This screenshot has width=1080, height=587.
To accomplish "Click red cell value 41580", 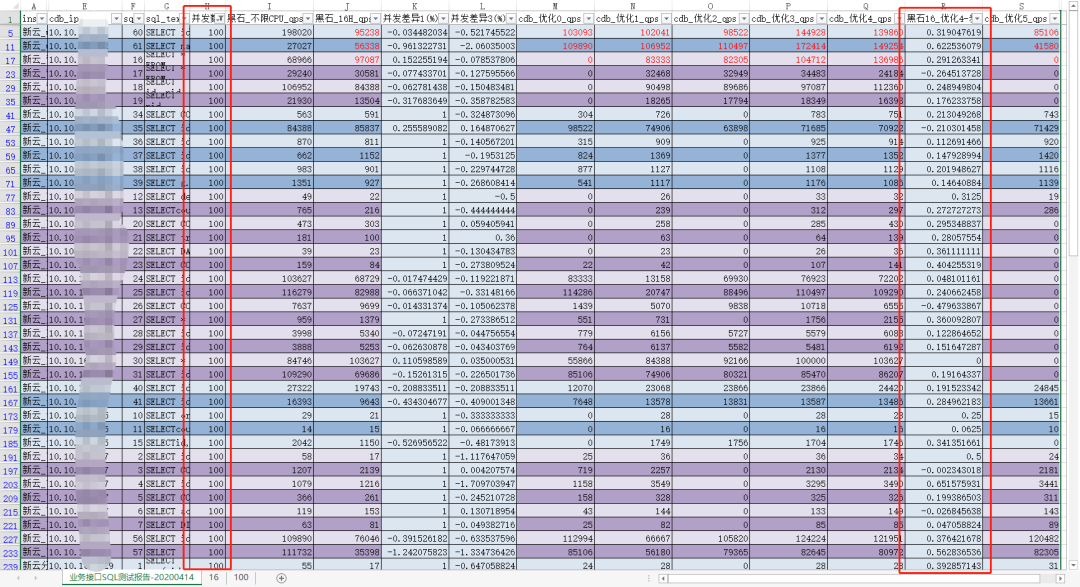I will (x=1021, y=46).
